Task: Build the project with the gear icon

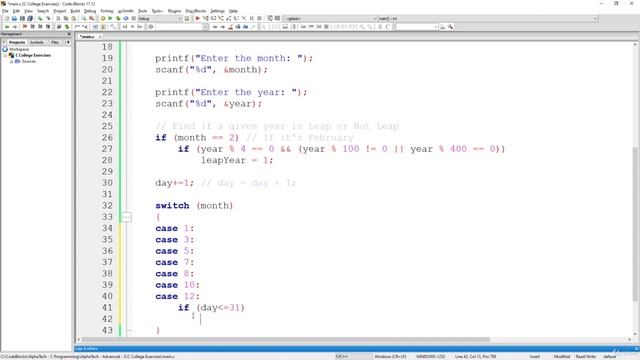Action: coord(103,18)
